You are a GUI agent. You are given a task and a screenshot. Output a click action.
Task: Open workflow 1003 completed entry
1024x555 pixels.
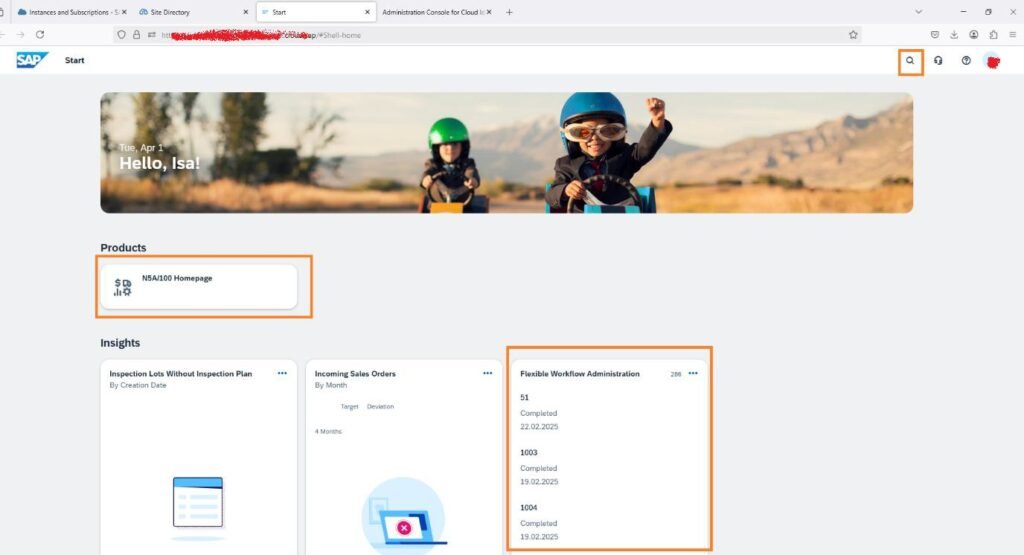529,453
